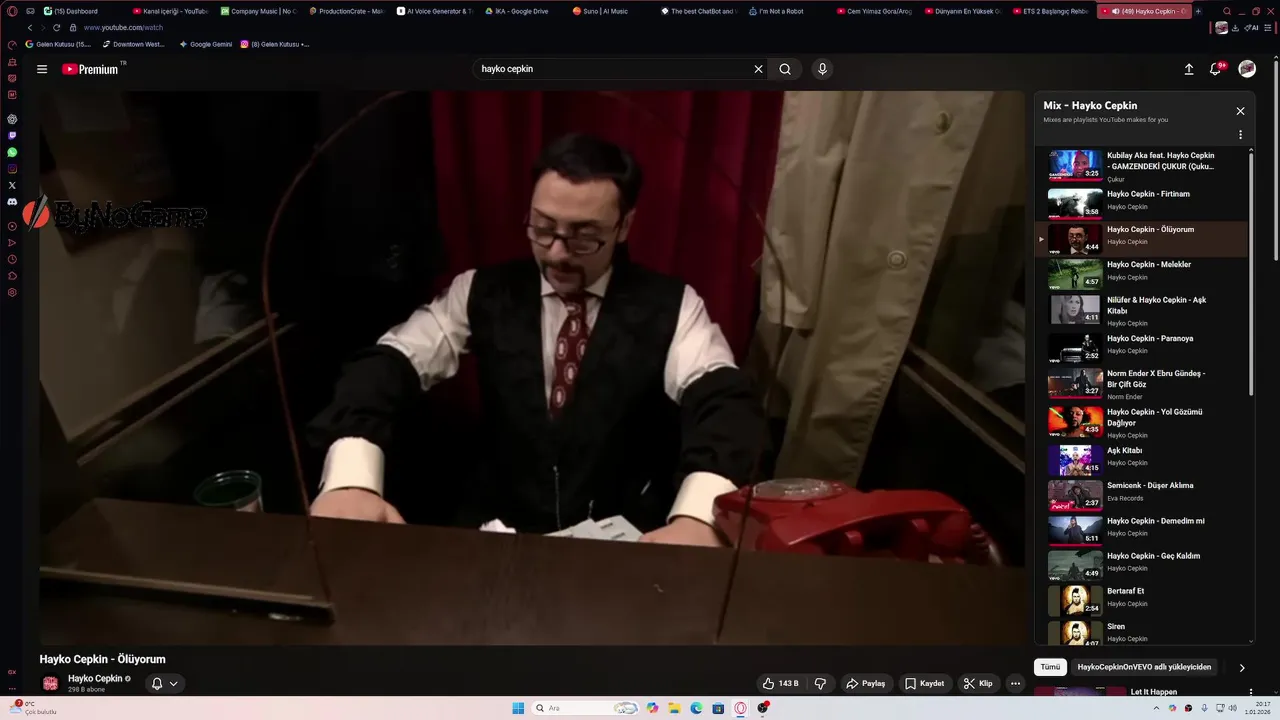Select Hayko Cepkin - Geç Kaldım
The height and width of the screenshot is (720, 1280).
[1140, 565]
